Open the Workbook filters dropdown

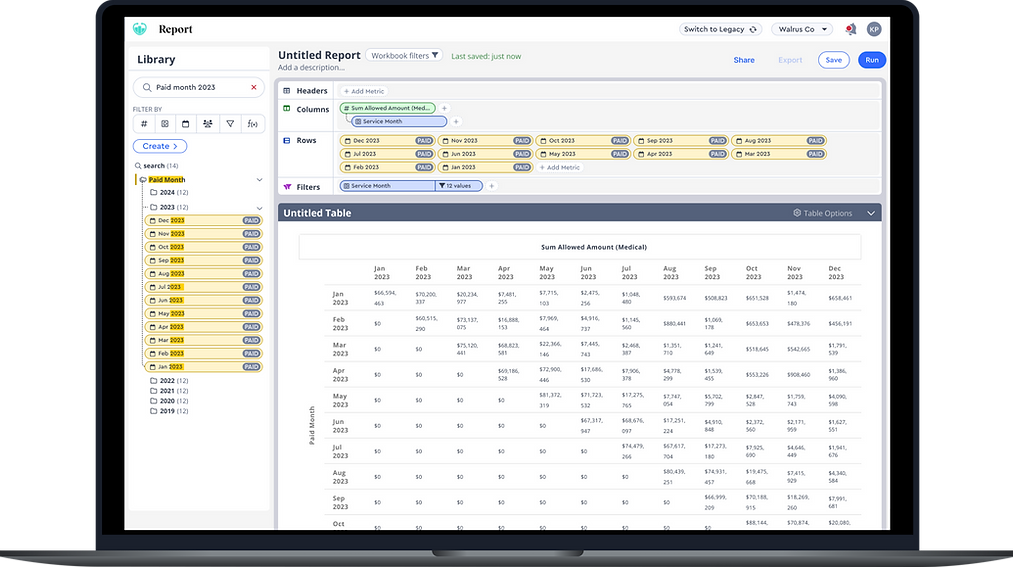[405, 56]
